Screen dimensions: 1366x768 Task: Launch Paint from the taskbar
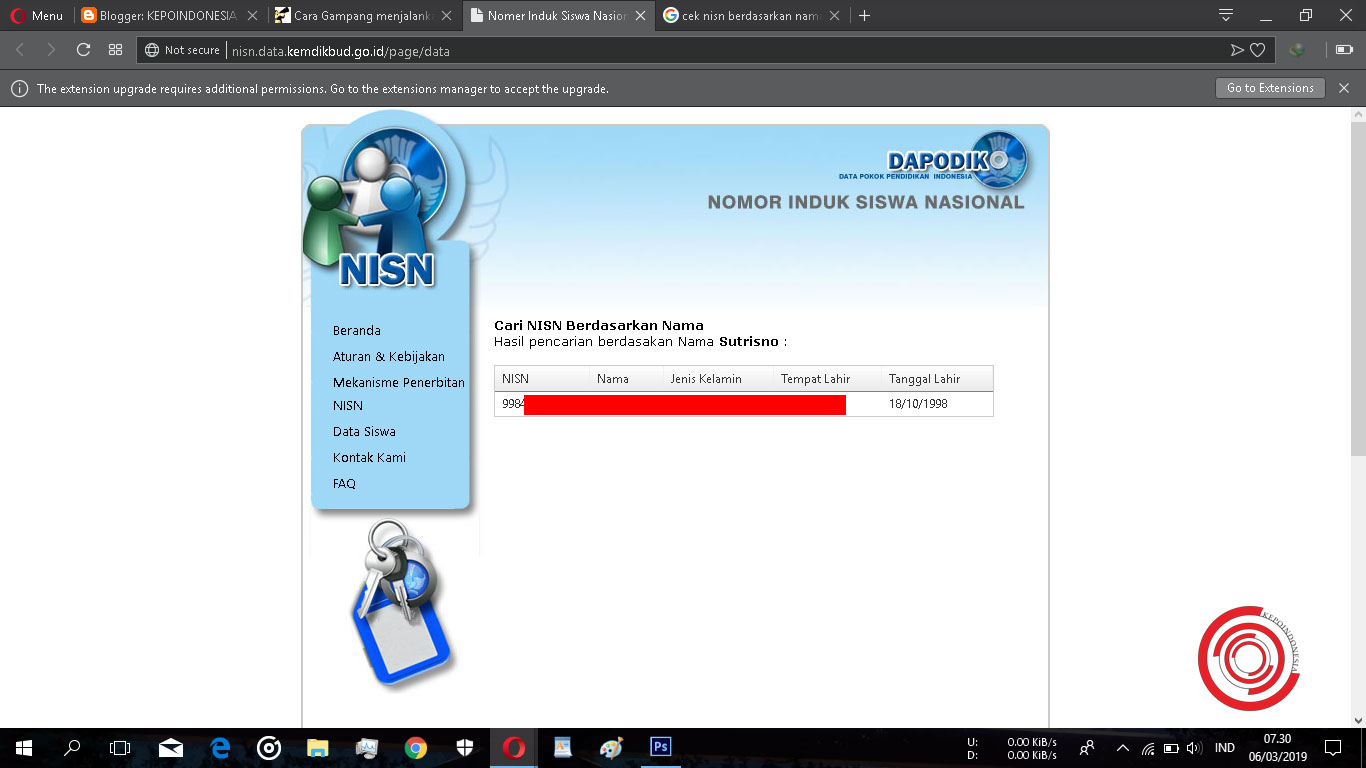tap(610, 747)
